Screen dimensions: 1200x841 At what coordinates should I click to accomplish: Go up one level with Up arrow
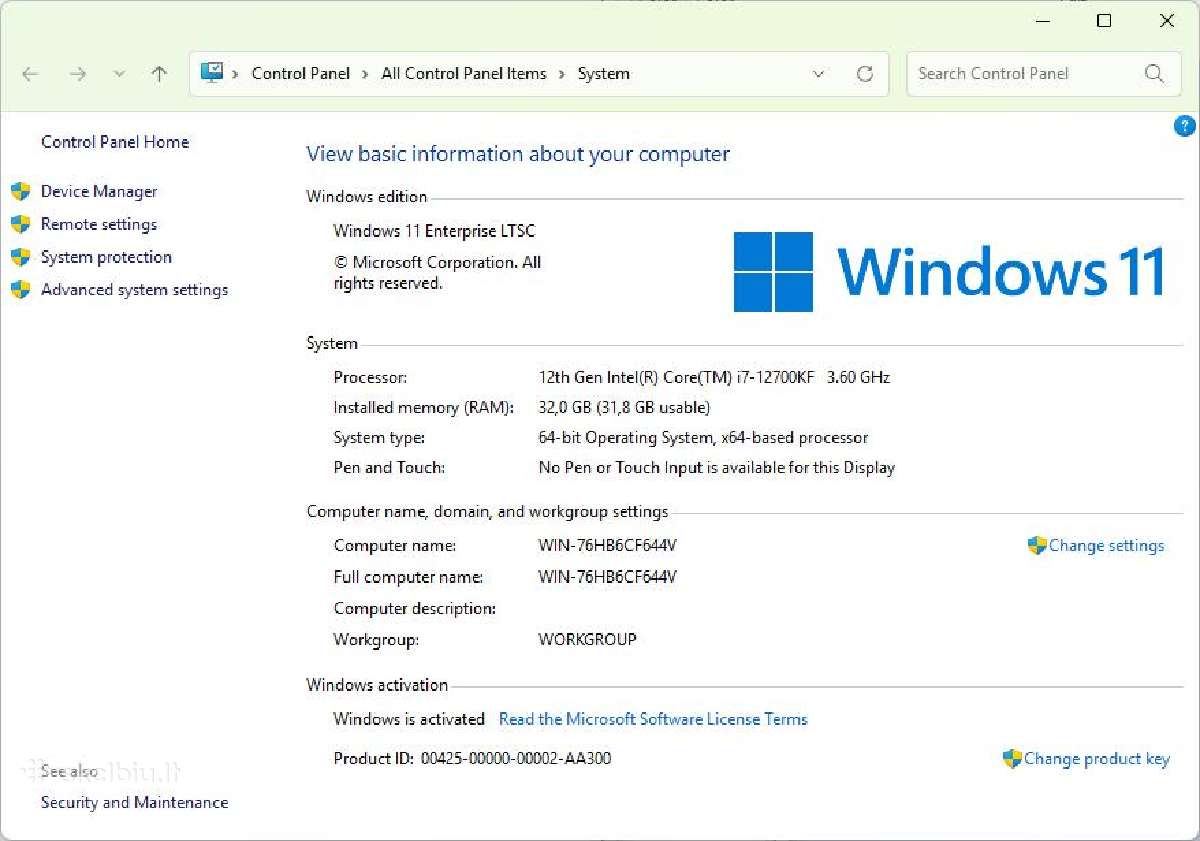point(159,74)
